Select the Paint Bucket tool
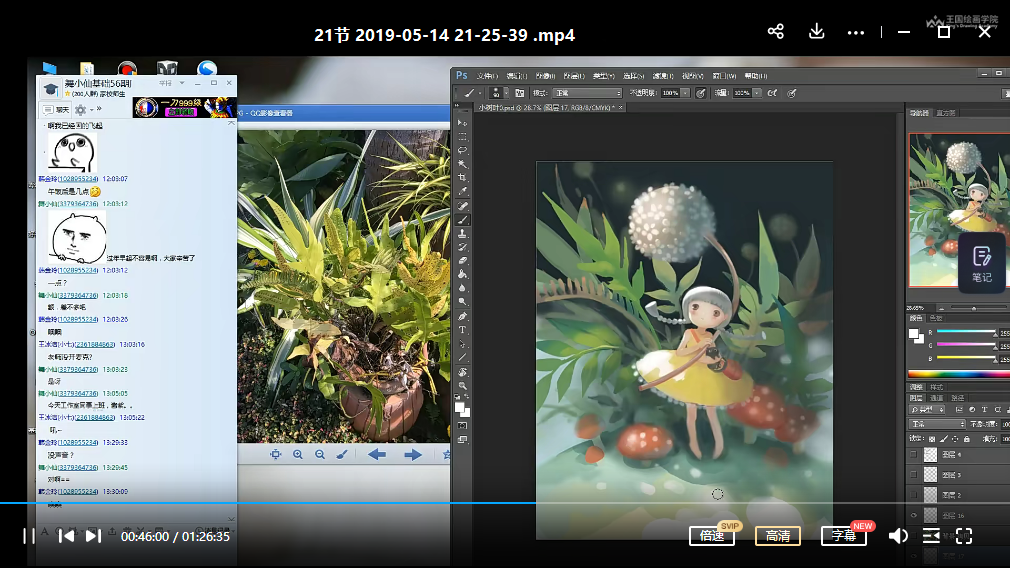This screenshot has height=568, width=1010. pyautogui.click(x=462, y=274)
